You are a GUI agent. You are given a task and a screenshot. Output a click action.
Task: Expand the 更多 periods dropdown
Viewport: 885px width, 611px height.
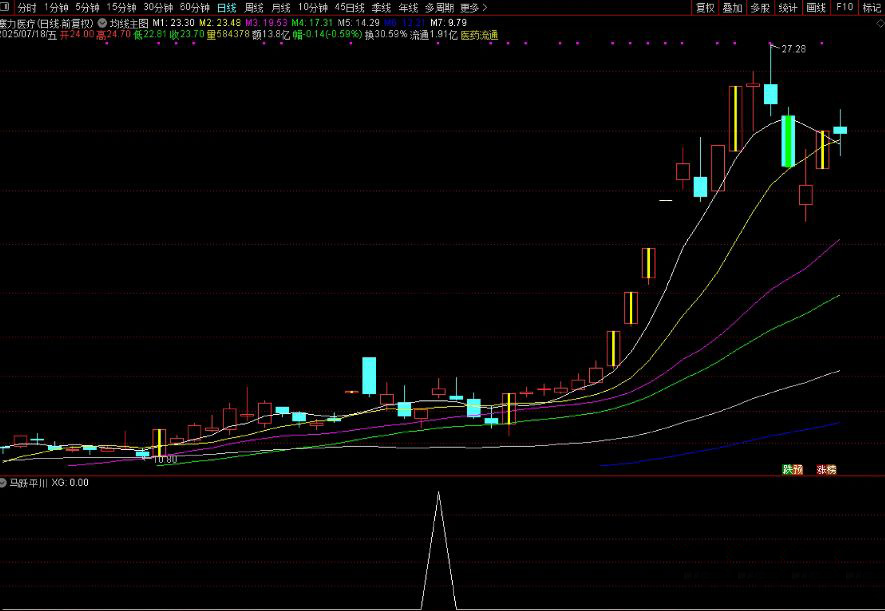tap(473, 7)
